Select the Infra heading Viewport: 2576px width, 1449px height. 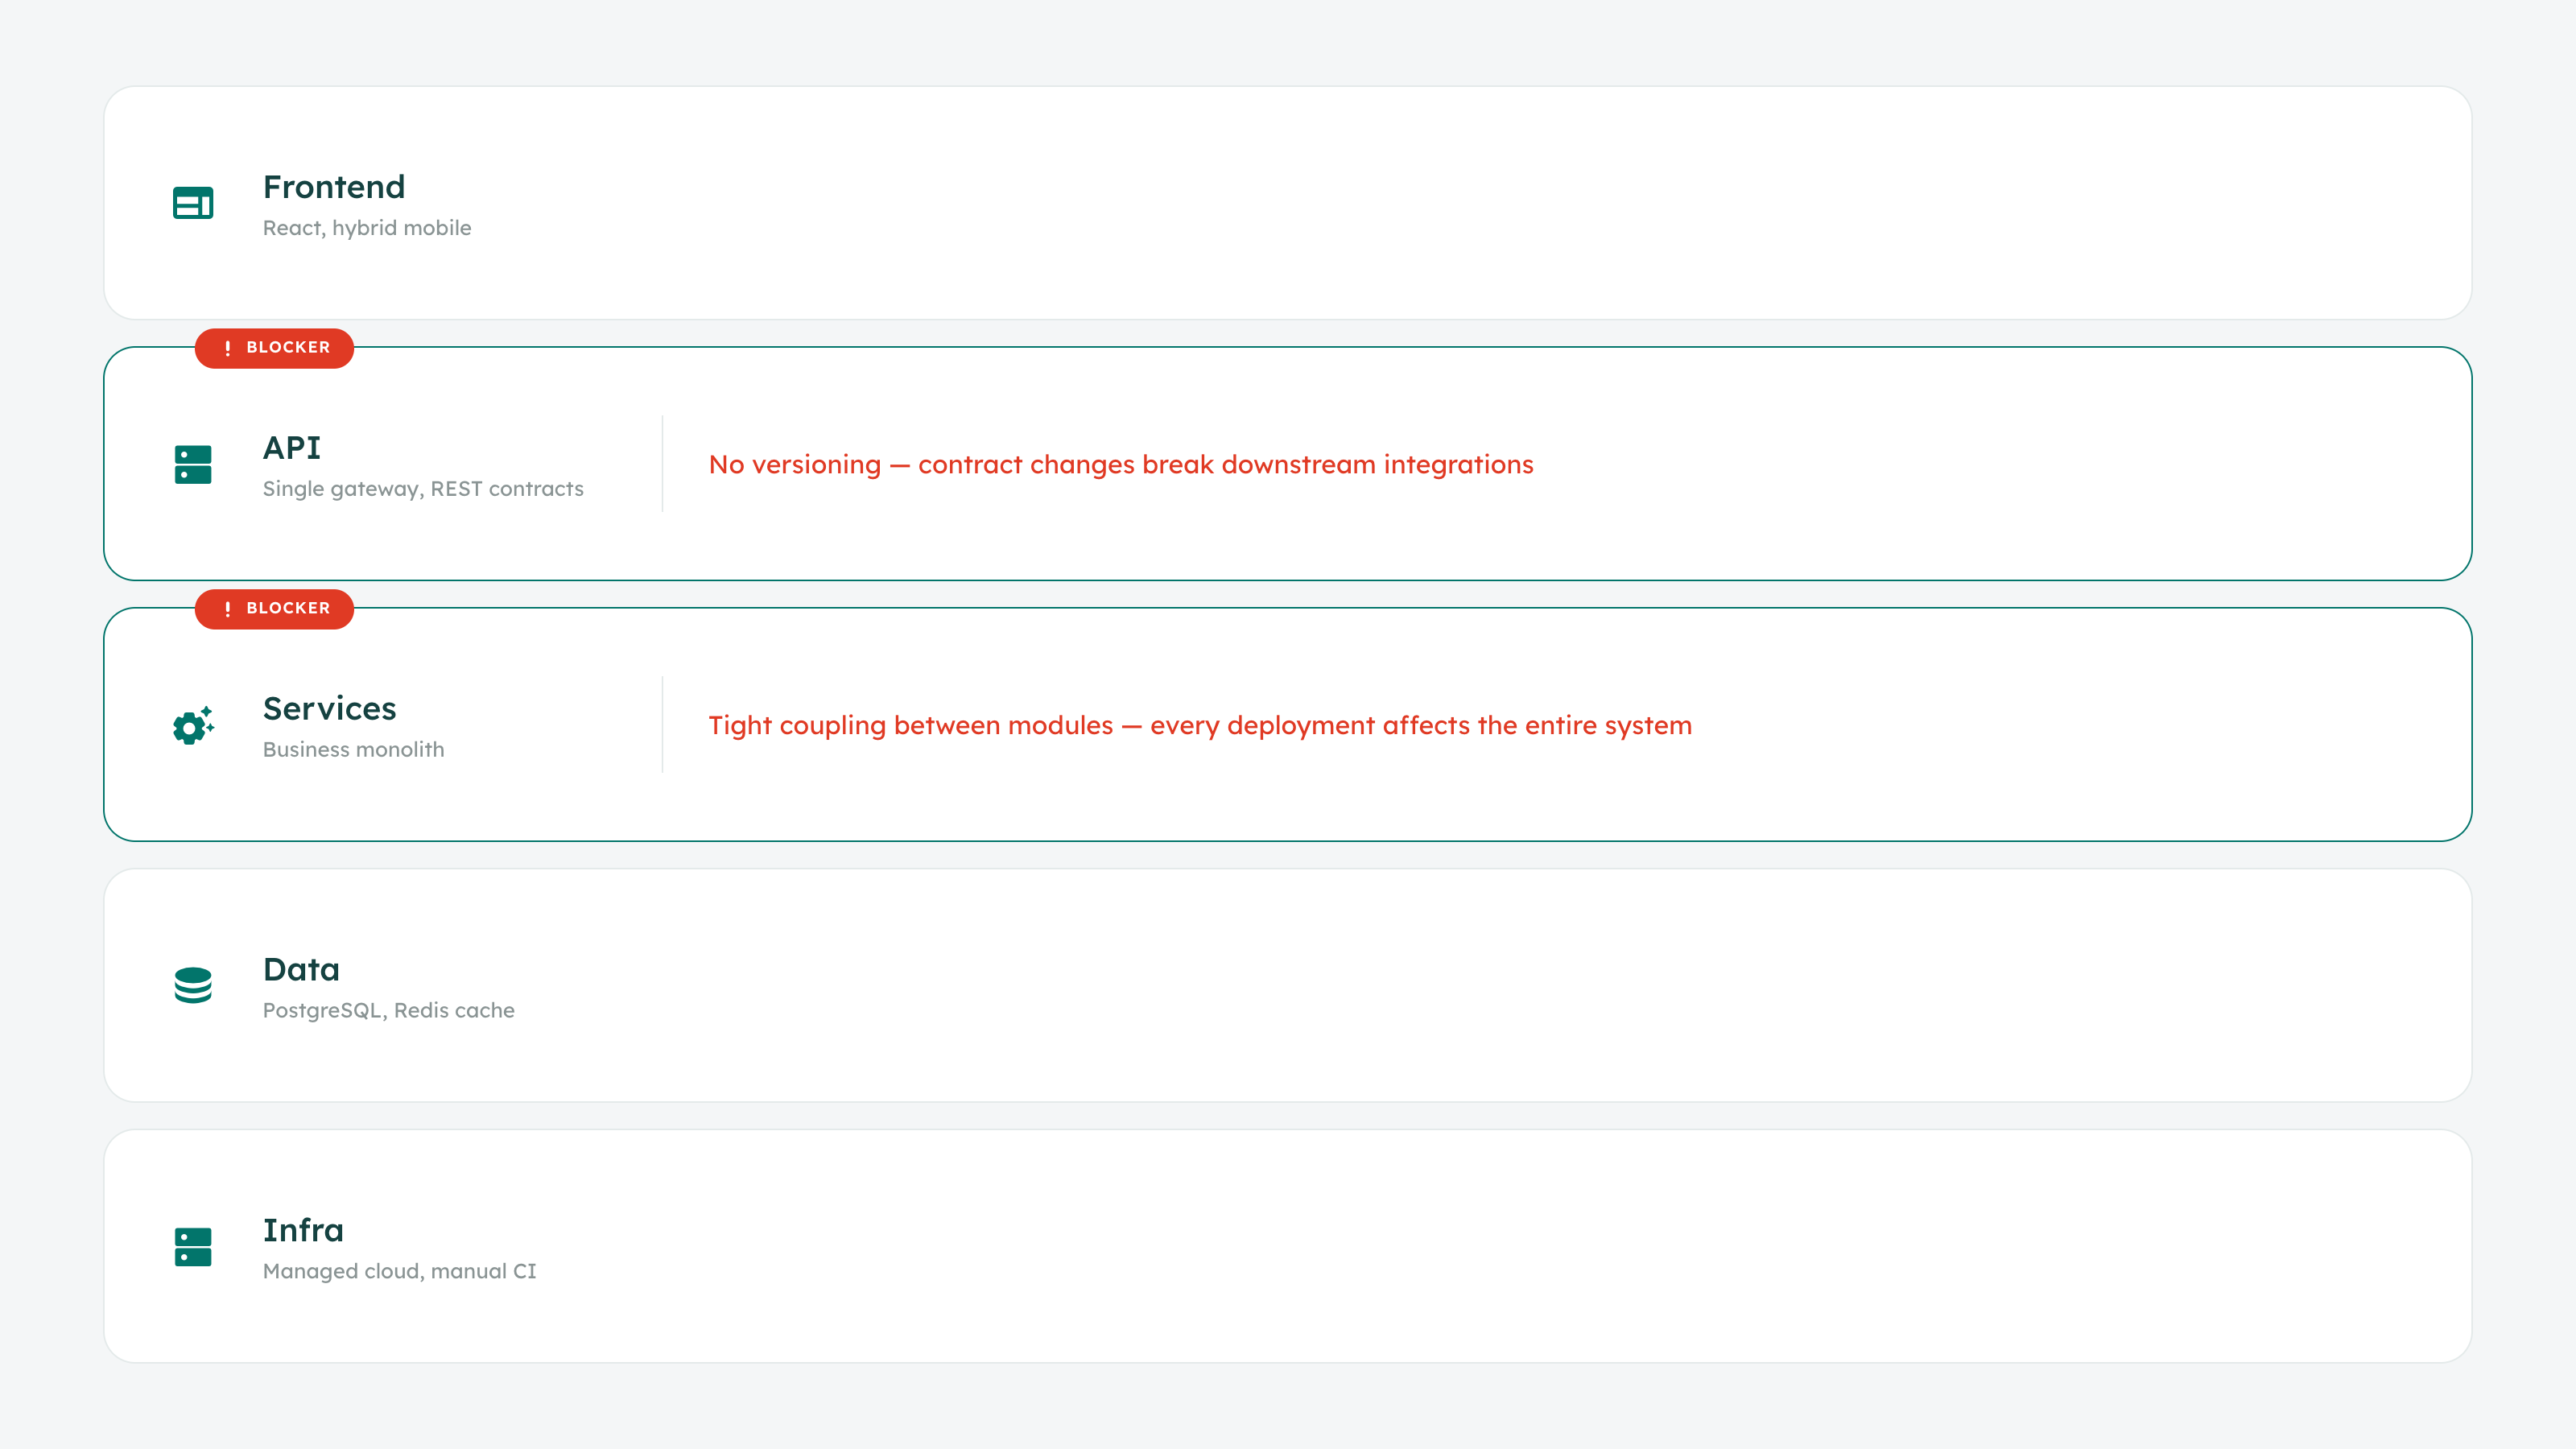(x=303, y=1231)
